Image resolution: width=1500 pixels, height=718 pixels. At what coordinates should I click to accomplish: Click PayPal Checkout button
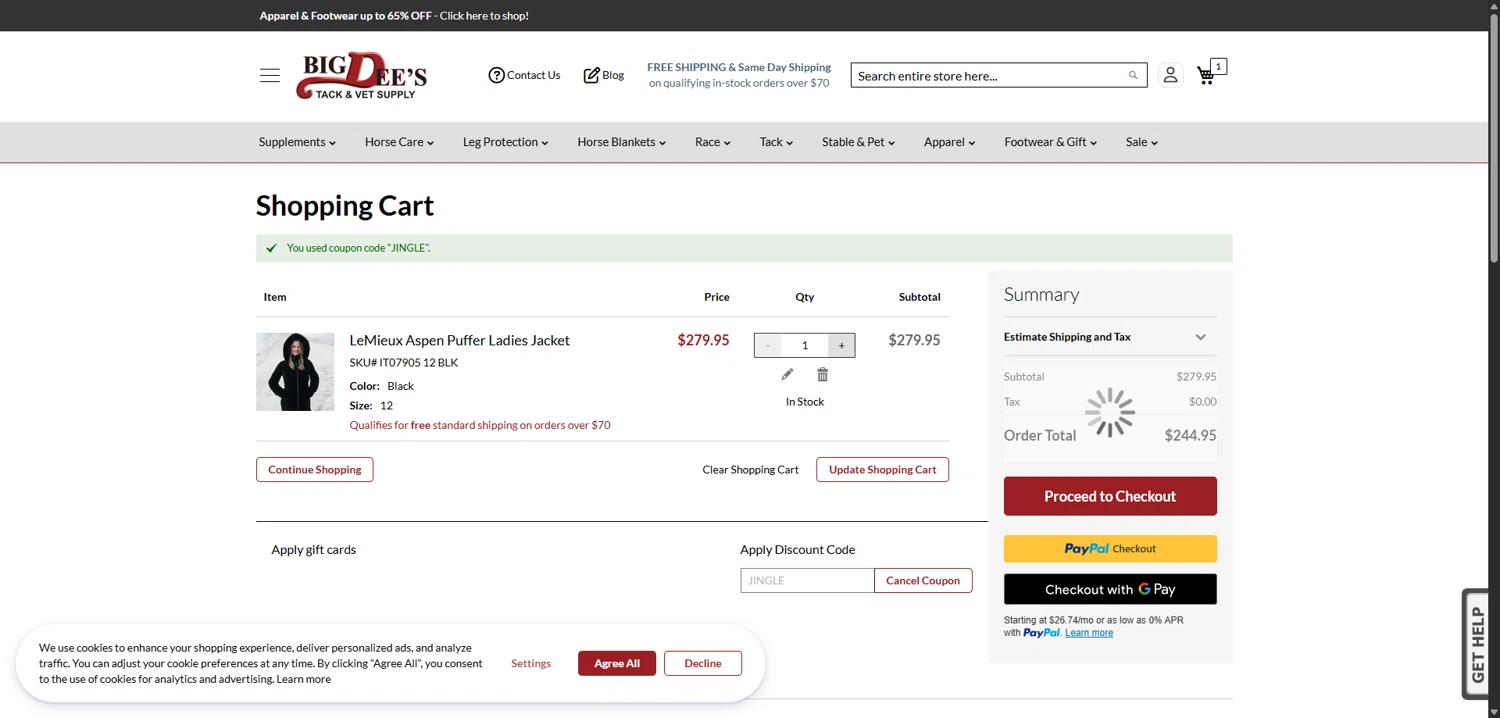(x=1110, y=549)
